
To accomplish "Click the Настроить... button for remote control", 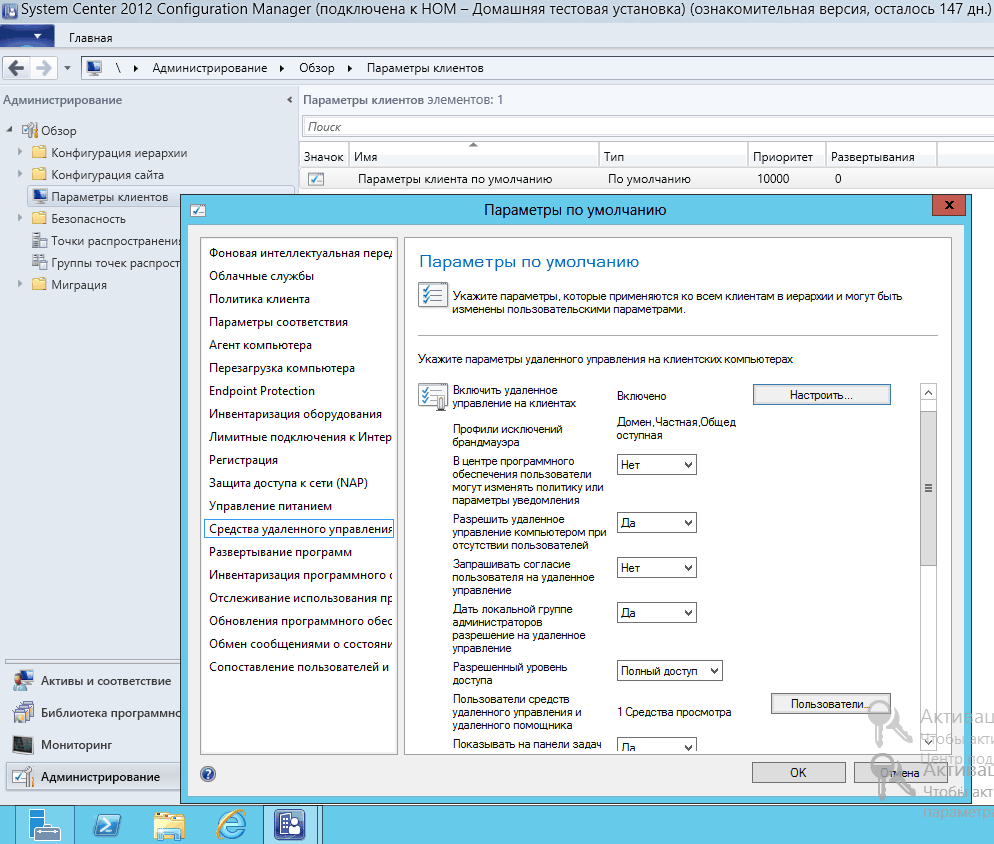I will click(822, 394).
